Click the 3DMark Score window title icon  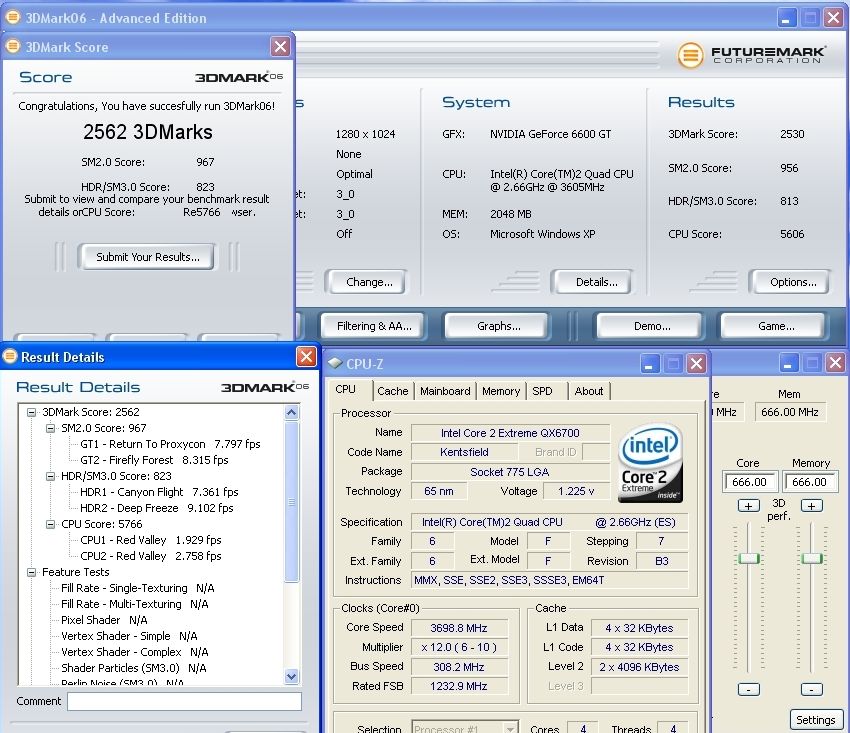click(13, 47)
